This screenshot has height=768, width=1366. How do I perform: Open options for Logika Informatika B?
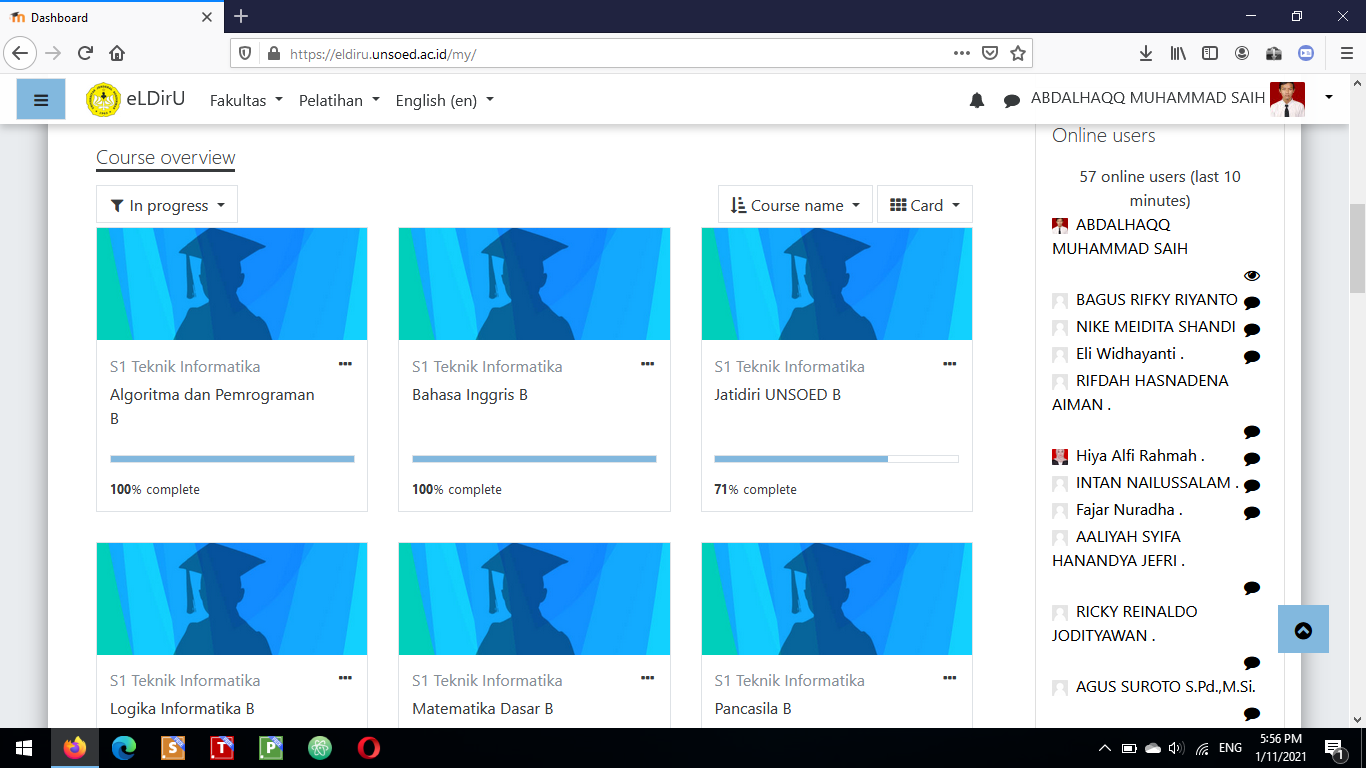(x=345, y=678)
